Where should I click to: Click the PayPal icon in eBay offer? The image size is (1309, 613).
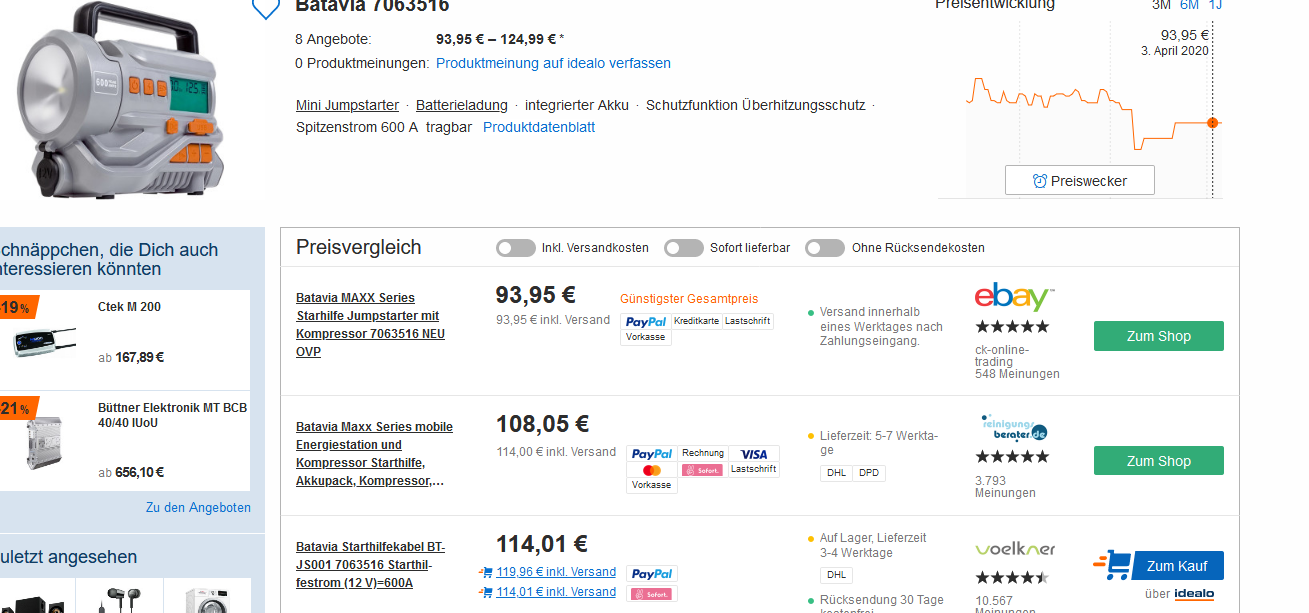[x=645, y=321]
